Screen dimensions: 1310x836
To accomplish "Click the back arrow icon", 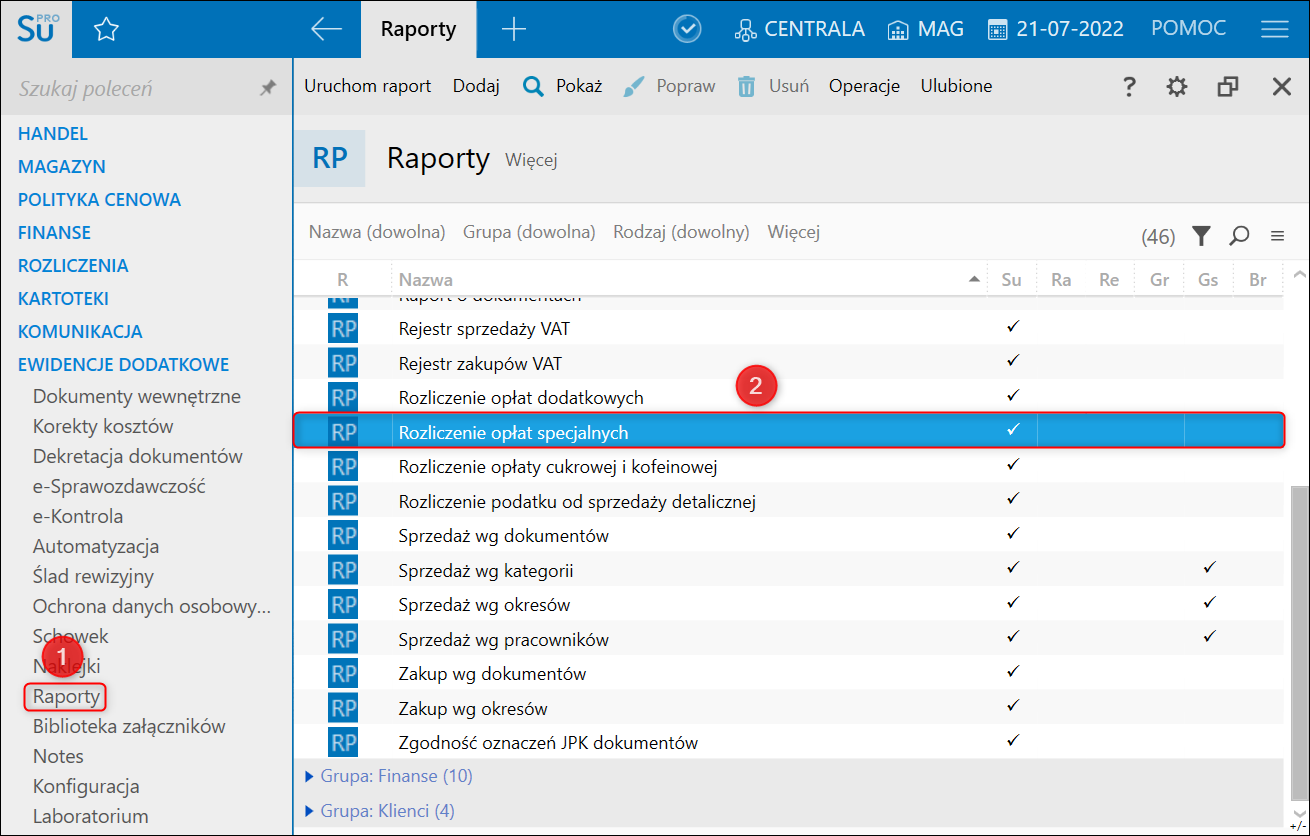I will click(326, 30).
